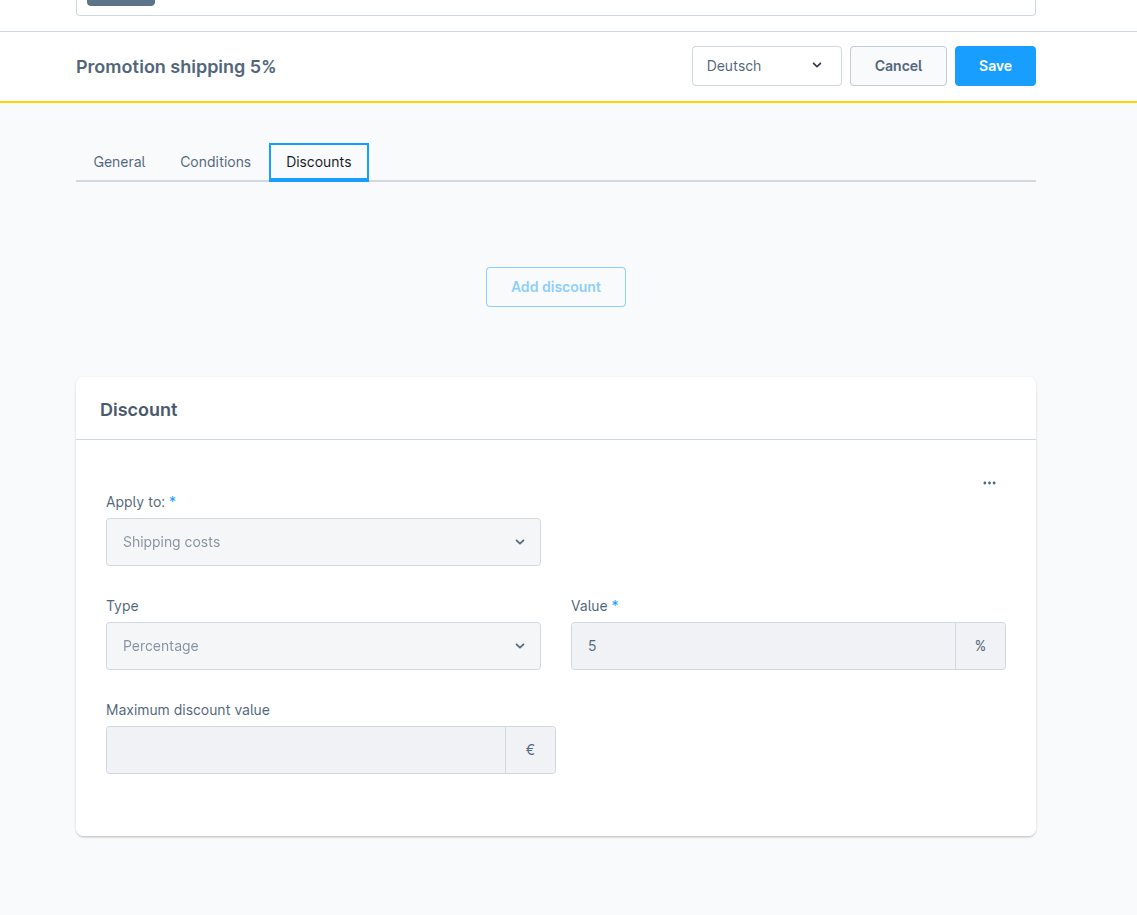The height and width of the screenshot is (915, 1137).
Task: Switch to the General tab
Action: [x=119, y=162]
